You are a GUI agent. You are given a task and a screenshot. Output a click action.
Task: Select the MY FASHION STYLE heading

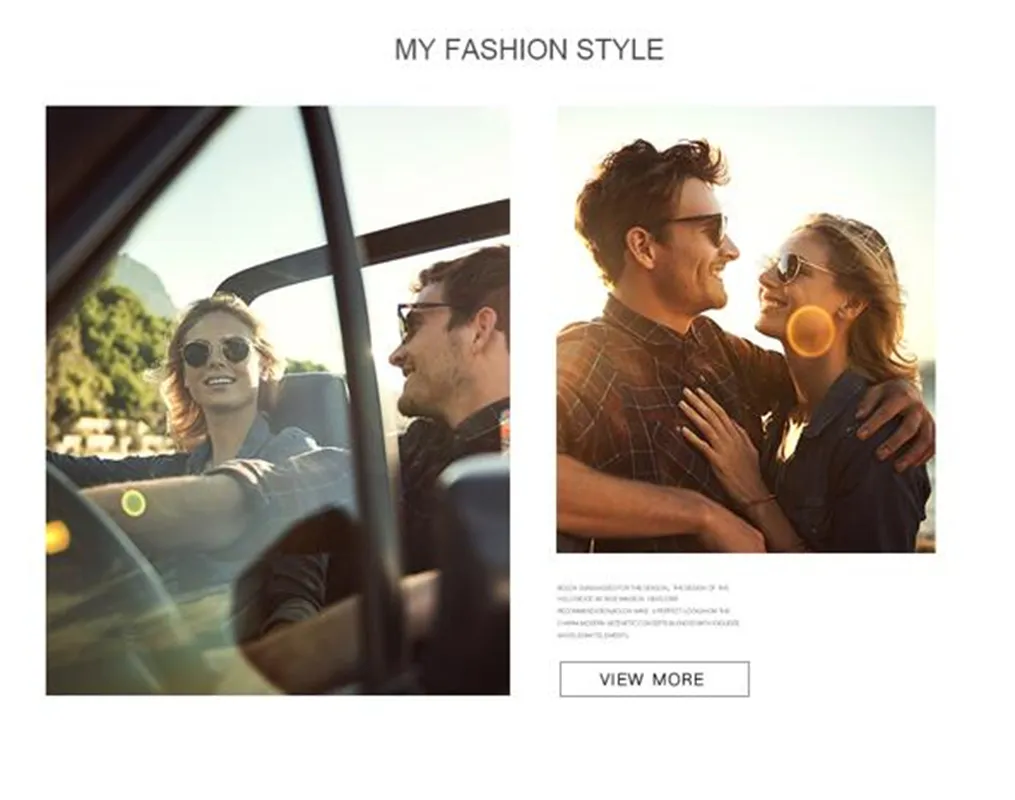click(x=529, y=50)
